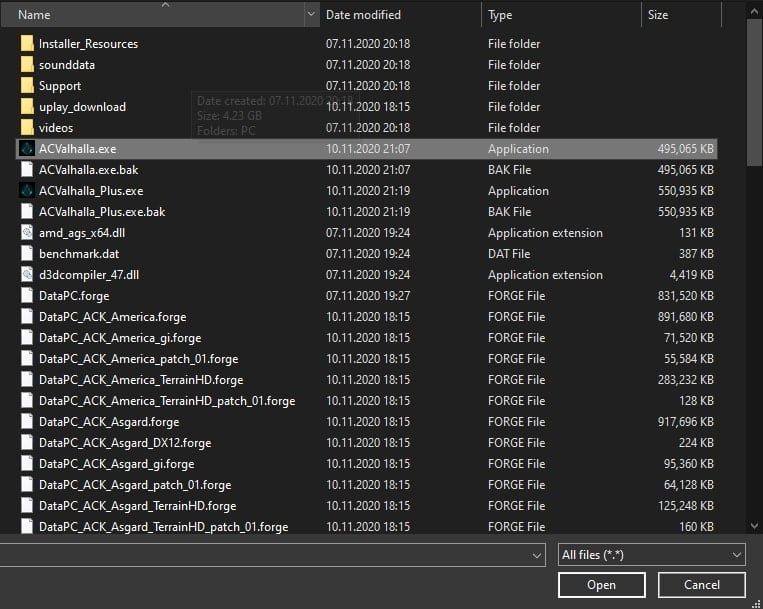Select the file name ACValhalla.exe
The image size is (763, 609).
tap(77, 149)
